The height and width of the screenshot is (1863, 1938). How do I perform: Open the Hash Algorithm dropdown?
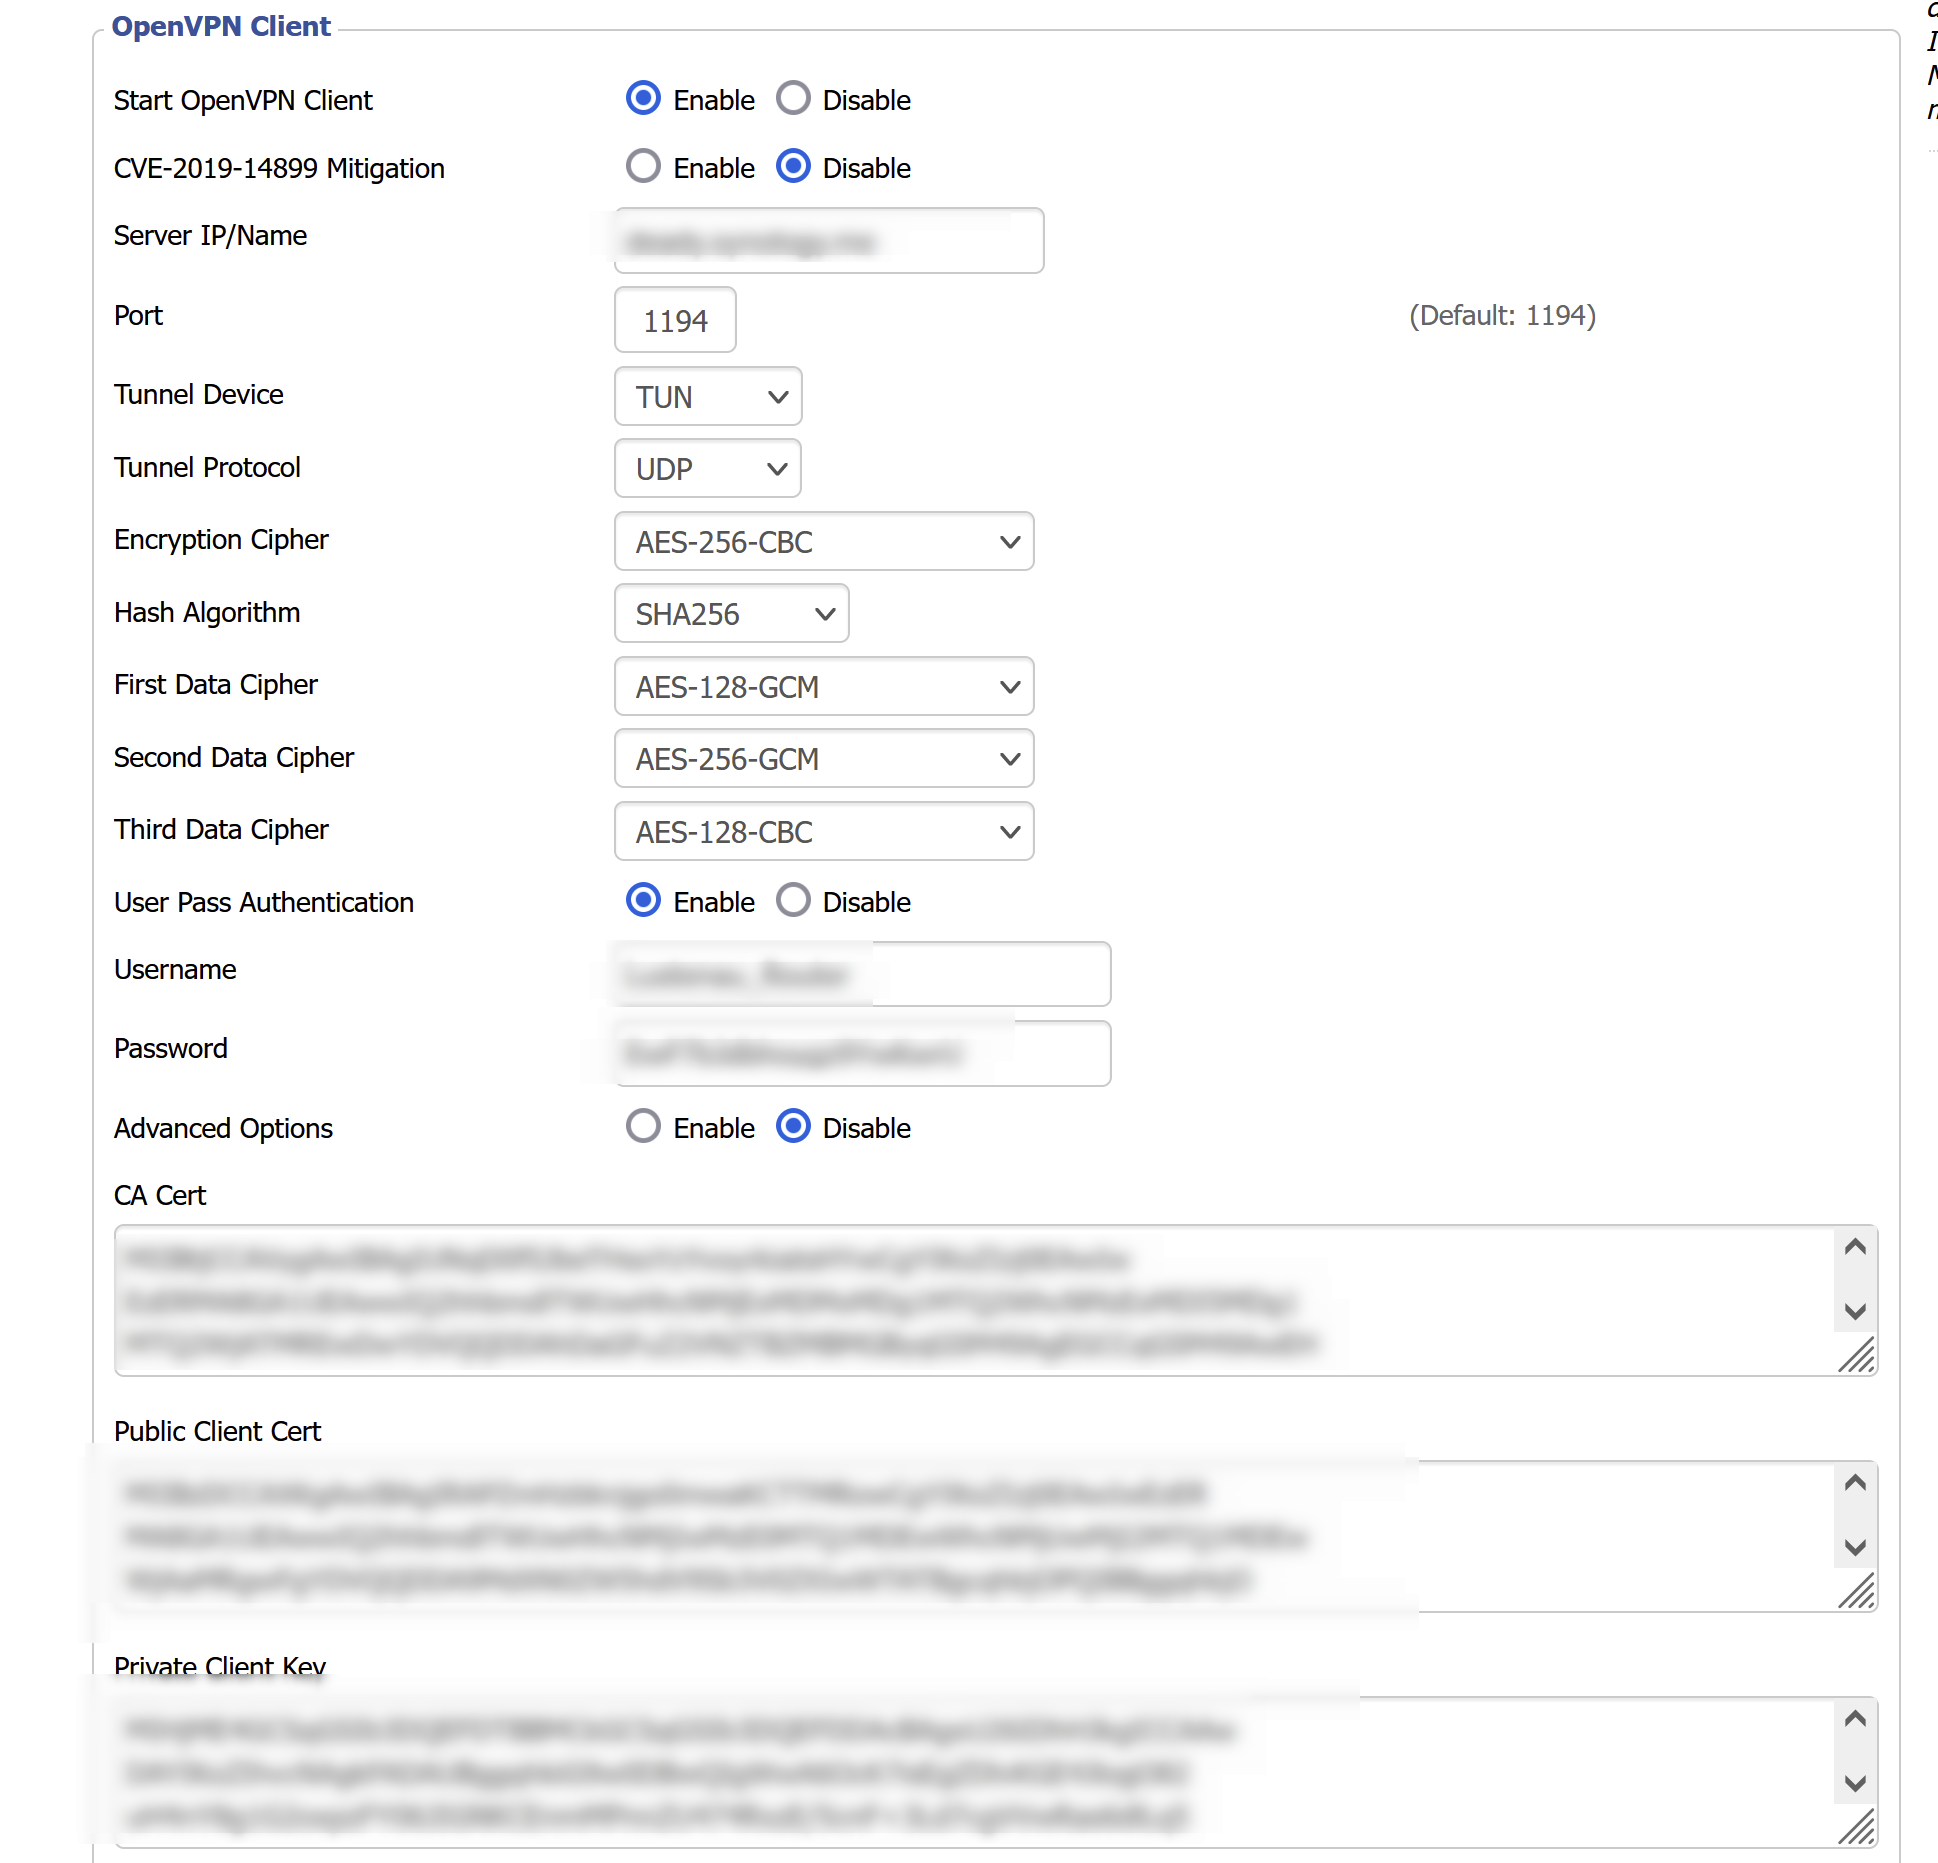pos(732,613)
